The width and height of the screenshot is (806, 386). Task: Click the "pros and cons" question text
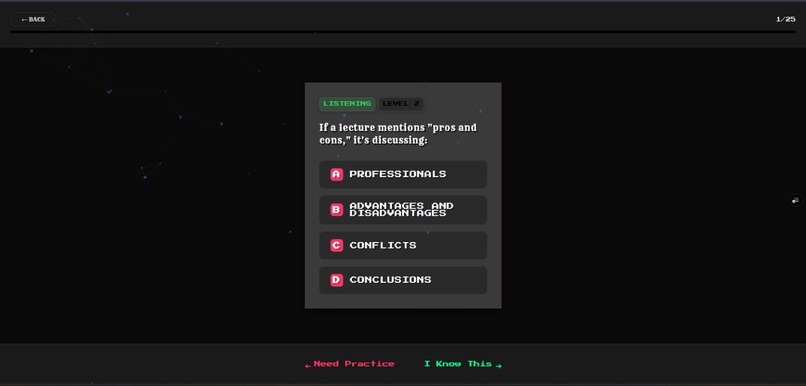point(398,134)
